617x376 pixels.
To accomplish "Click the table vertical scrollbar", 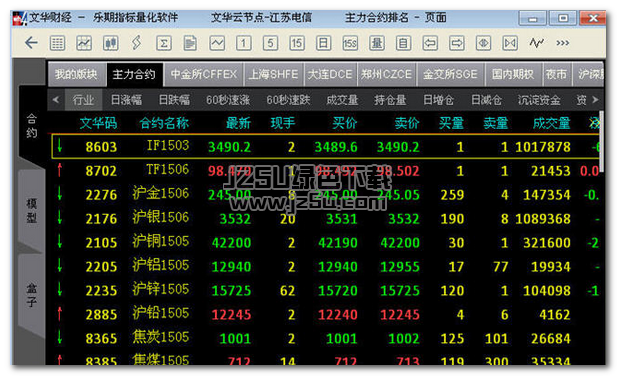I will (601, 141).
